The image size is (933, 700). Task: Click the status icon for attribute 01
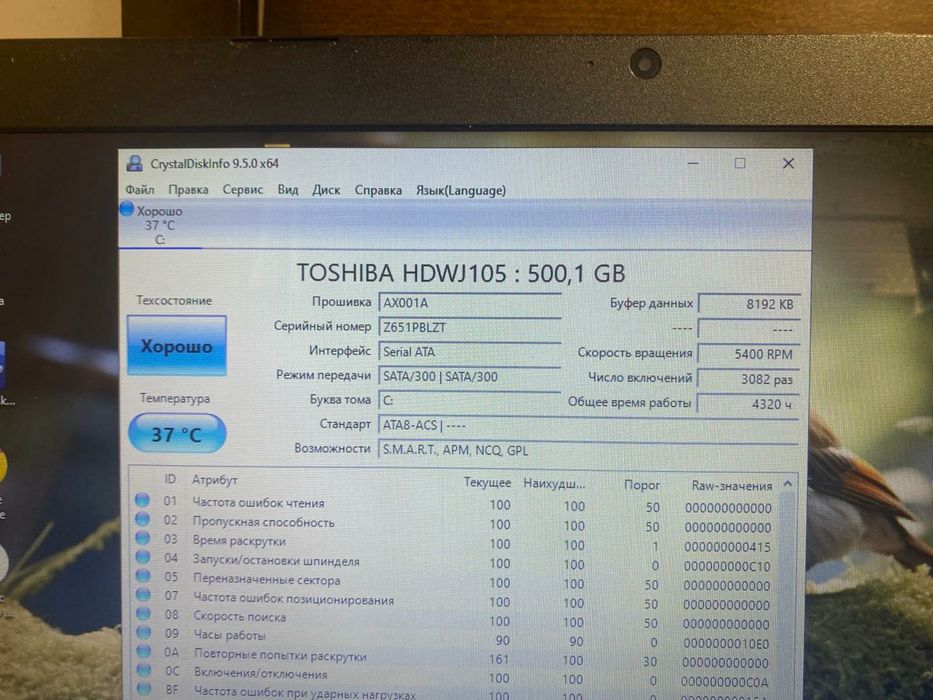click(x=142, y=500)
